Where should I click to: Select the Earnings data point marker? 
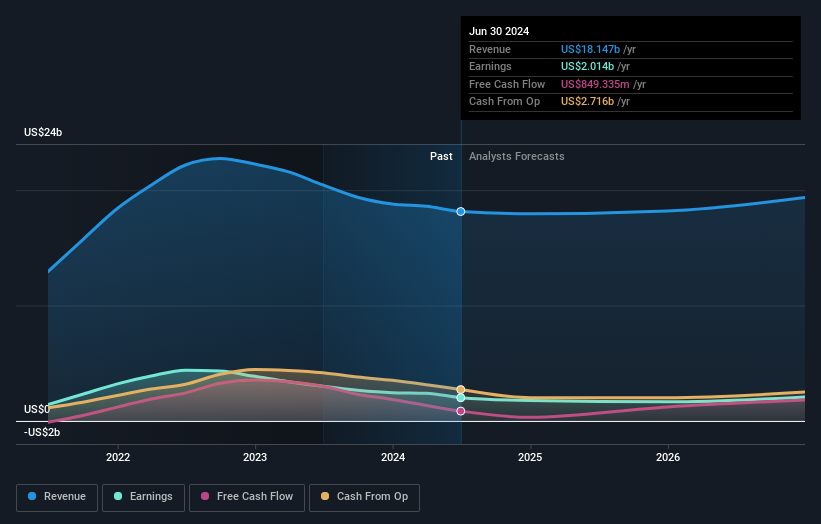pos(461,398)
